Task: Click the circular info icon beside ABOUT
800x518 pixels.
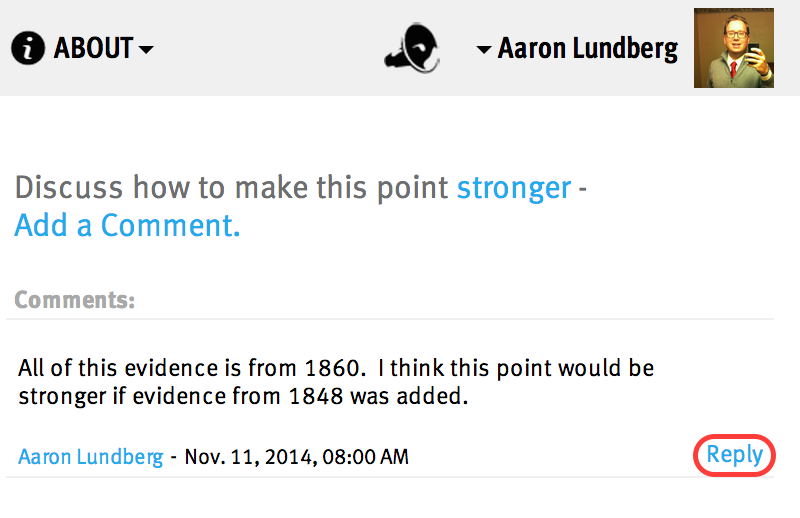Action: (x=28, y=48)
